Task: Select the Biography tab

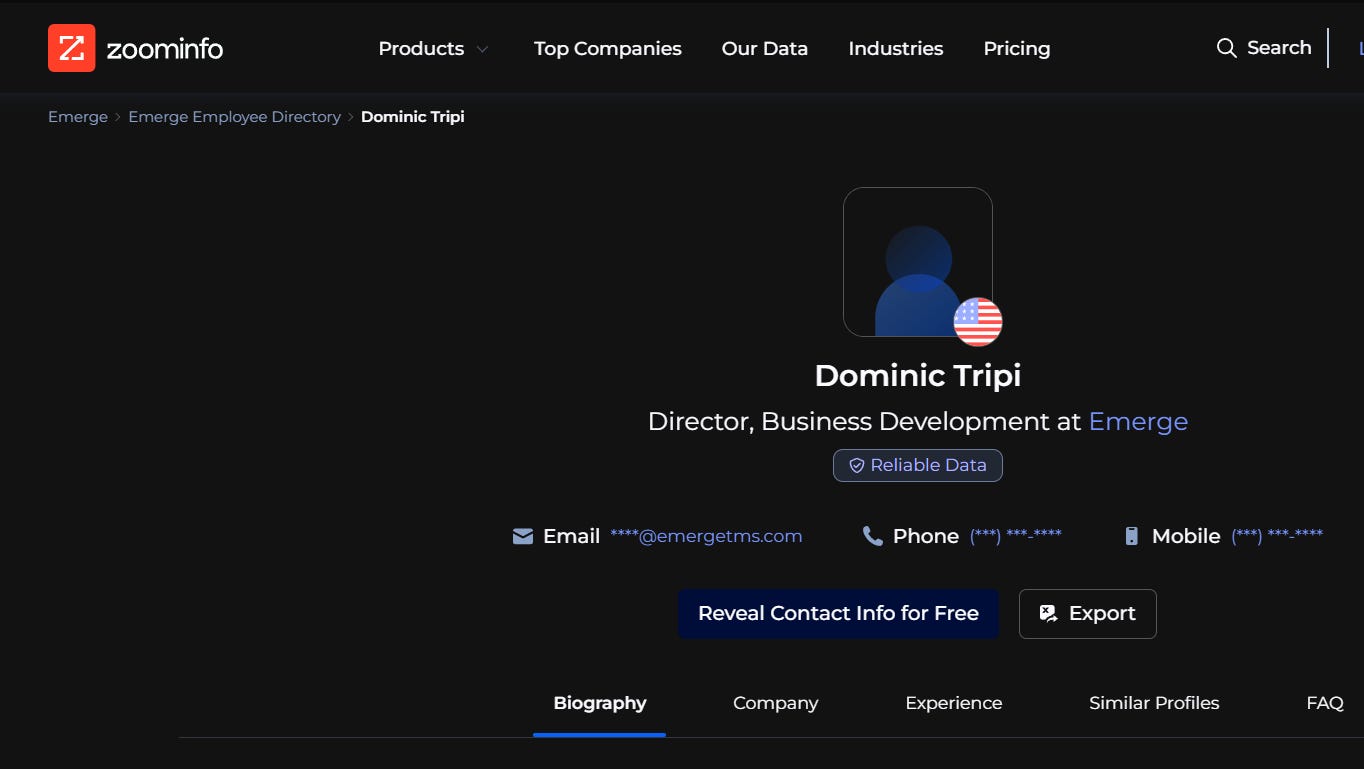Action: 600,703
